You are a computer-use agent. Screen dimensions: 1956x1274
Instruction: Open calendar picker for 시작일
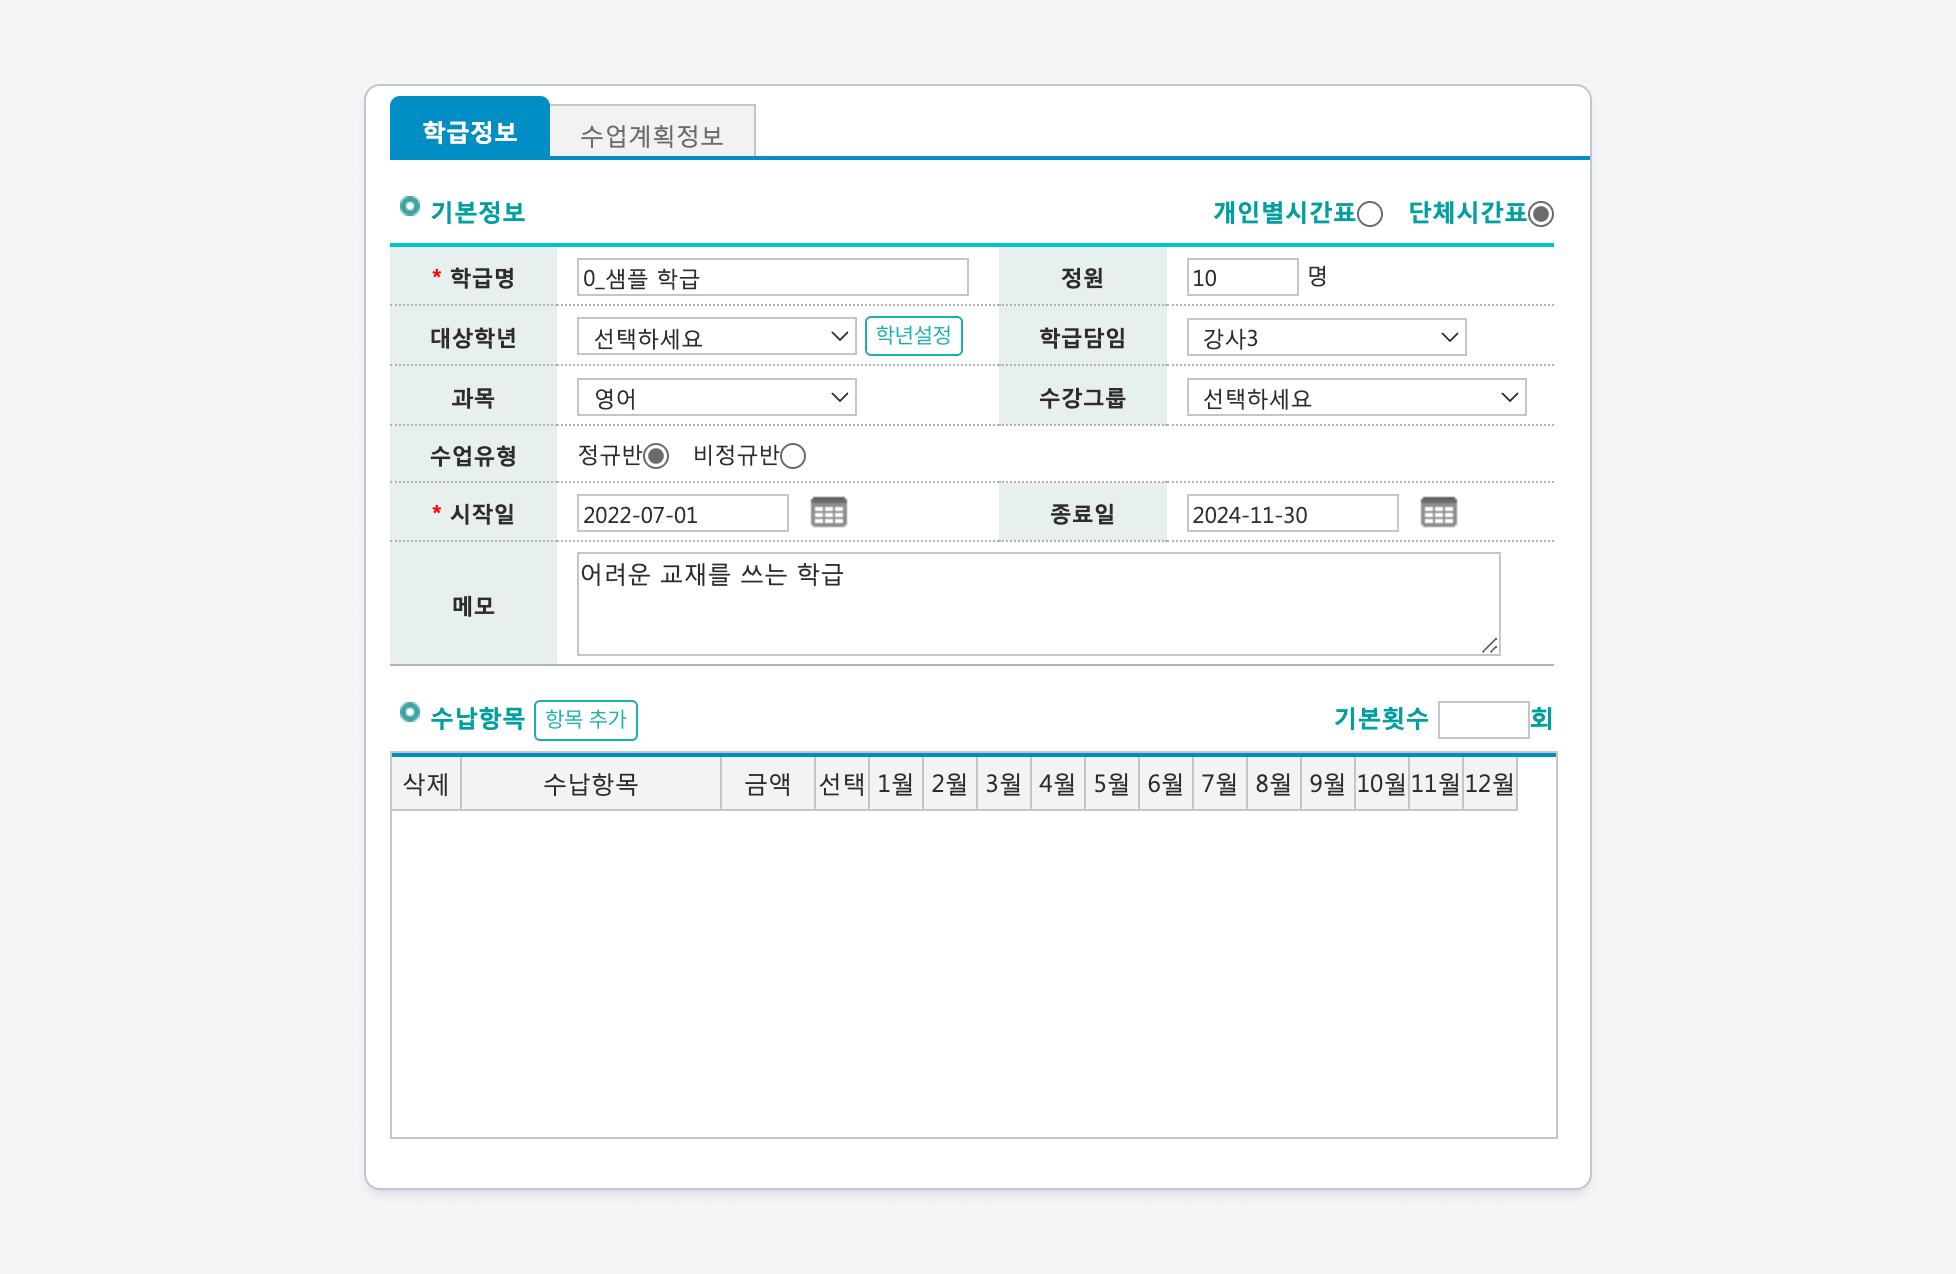pos(828,513)
